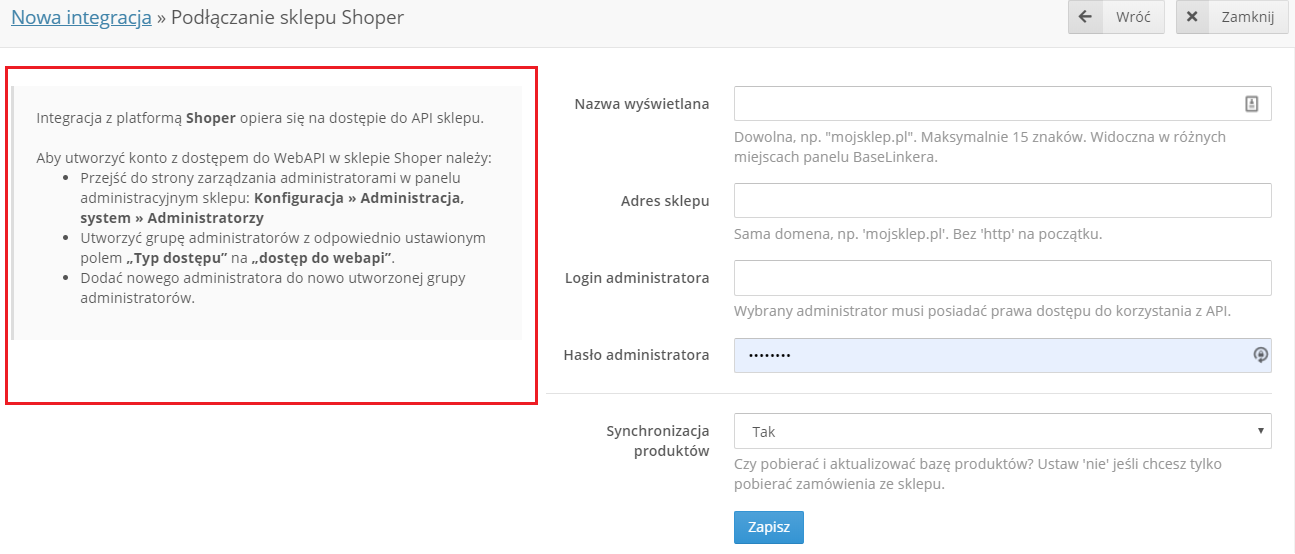The image size is (1295, 554).
Task: Focus the Hasło administratora password field
Action: click(x=1002, y=355)
